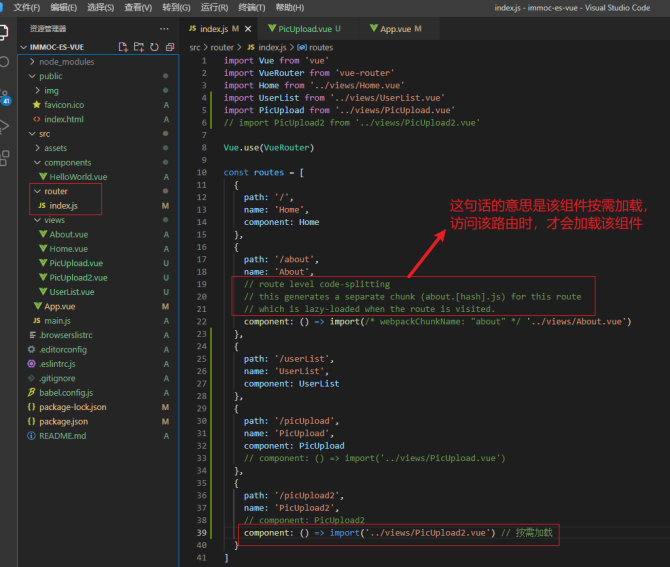Click the routes symbol icon in breadcrumb
This screenshot has width=670, height=567.
[302, 47]
